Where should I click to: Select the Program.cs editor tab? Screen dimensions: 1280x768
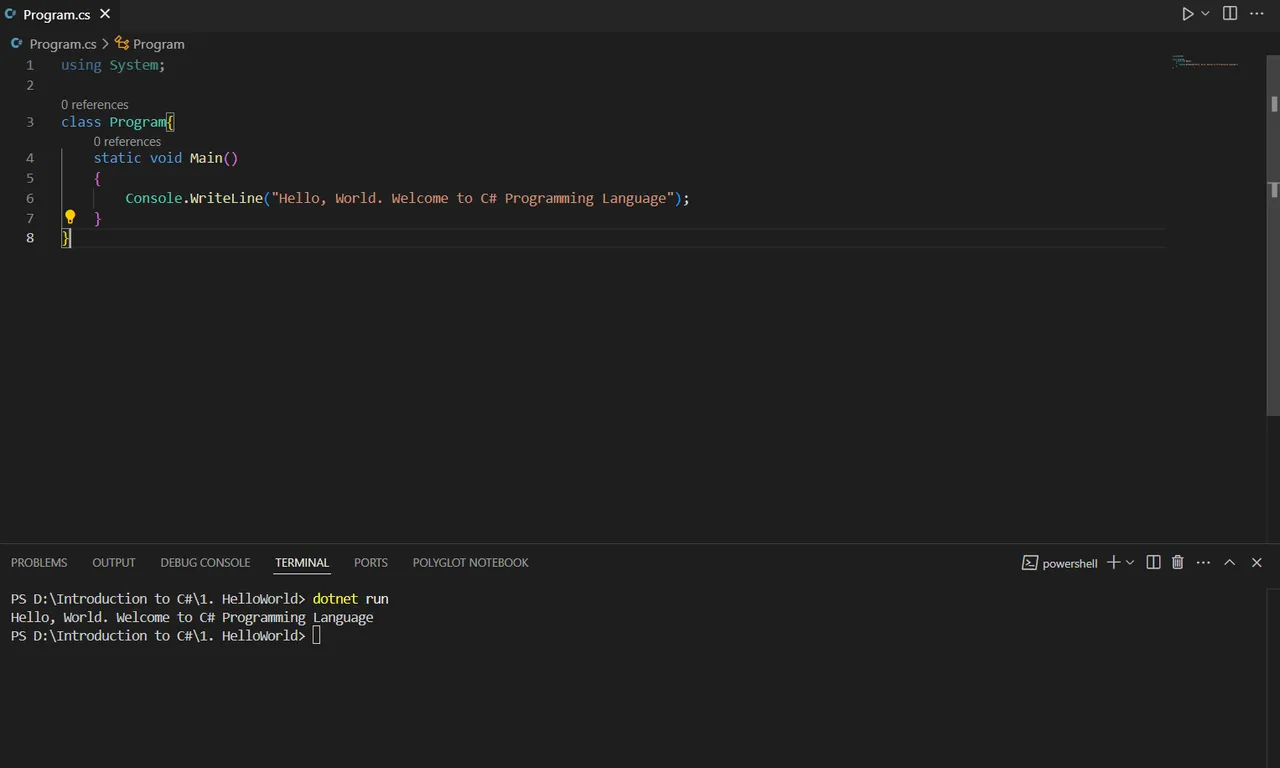click(58, 15)
